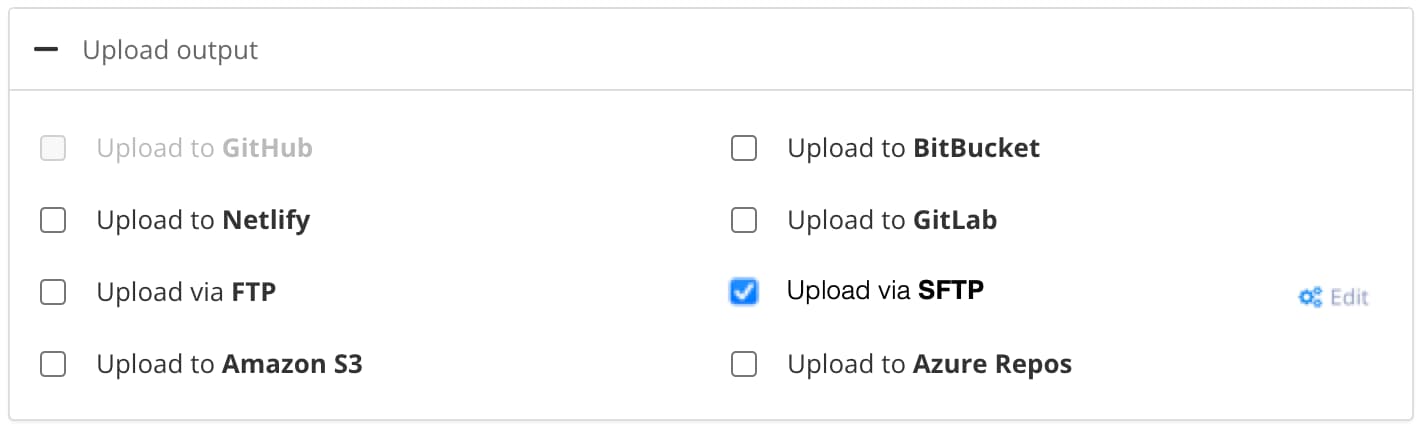Click the "Upload to Netlify" label text
1424x430 pixels.
pos(203,220)
